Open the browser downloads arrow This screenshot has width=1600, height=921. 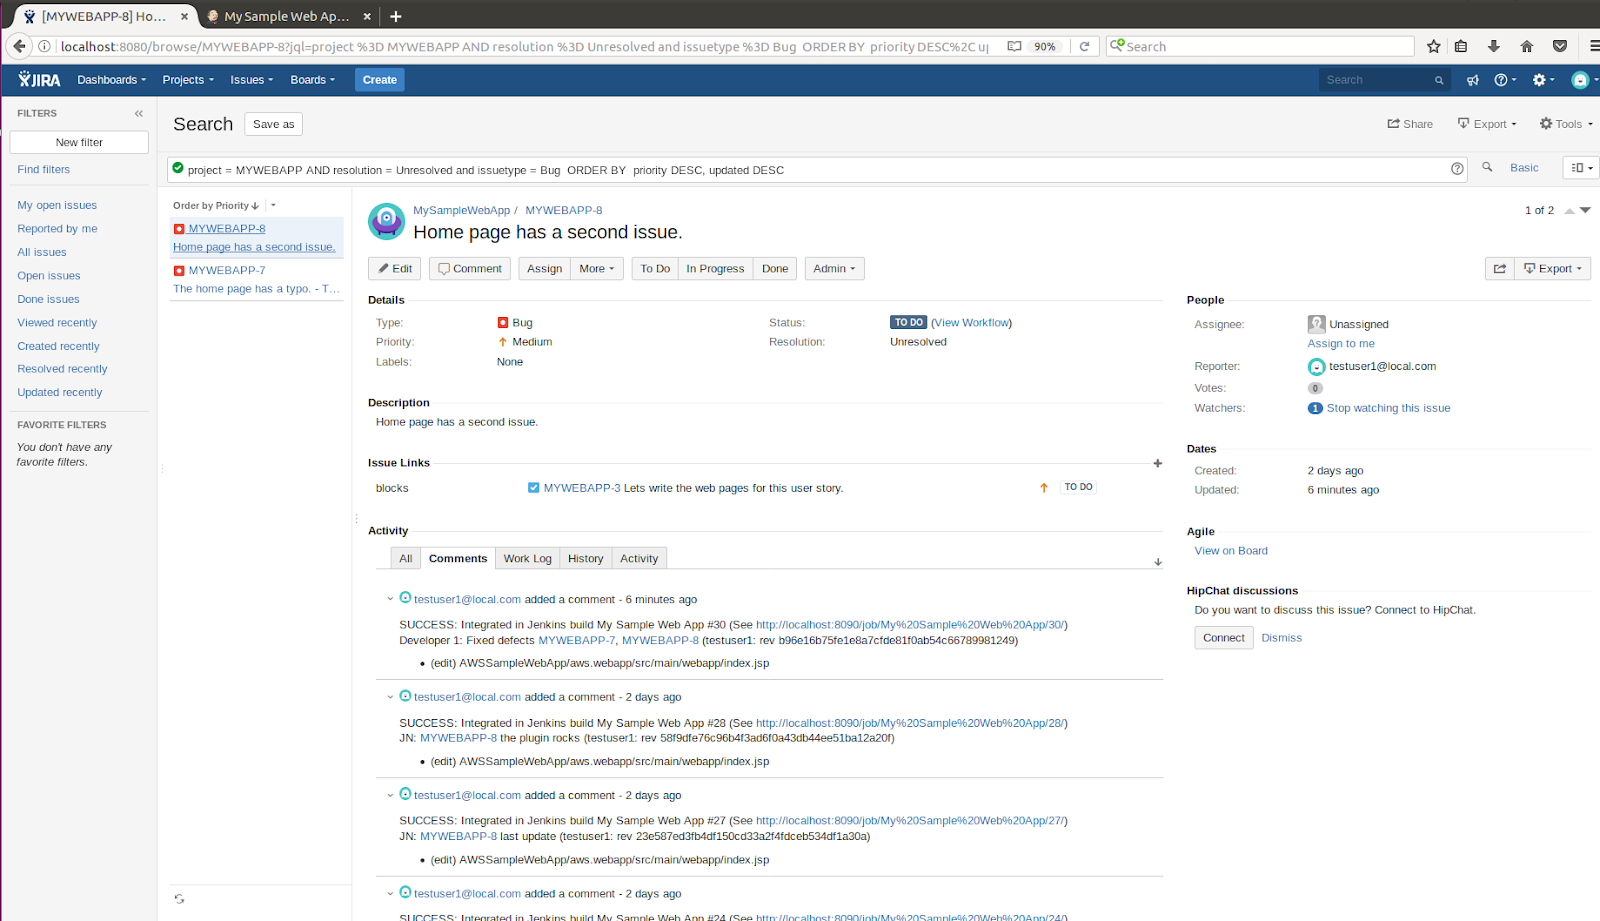1493,46
